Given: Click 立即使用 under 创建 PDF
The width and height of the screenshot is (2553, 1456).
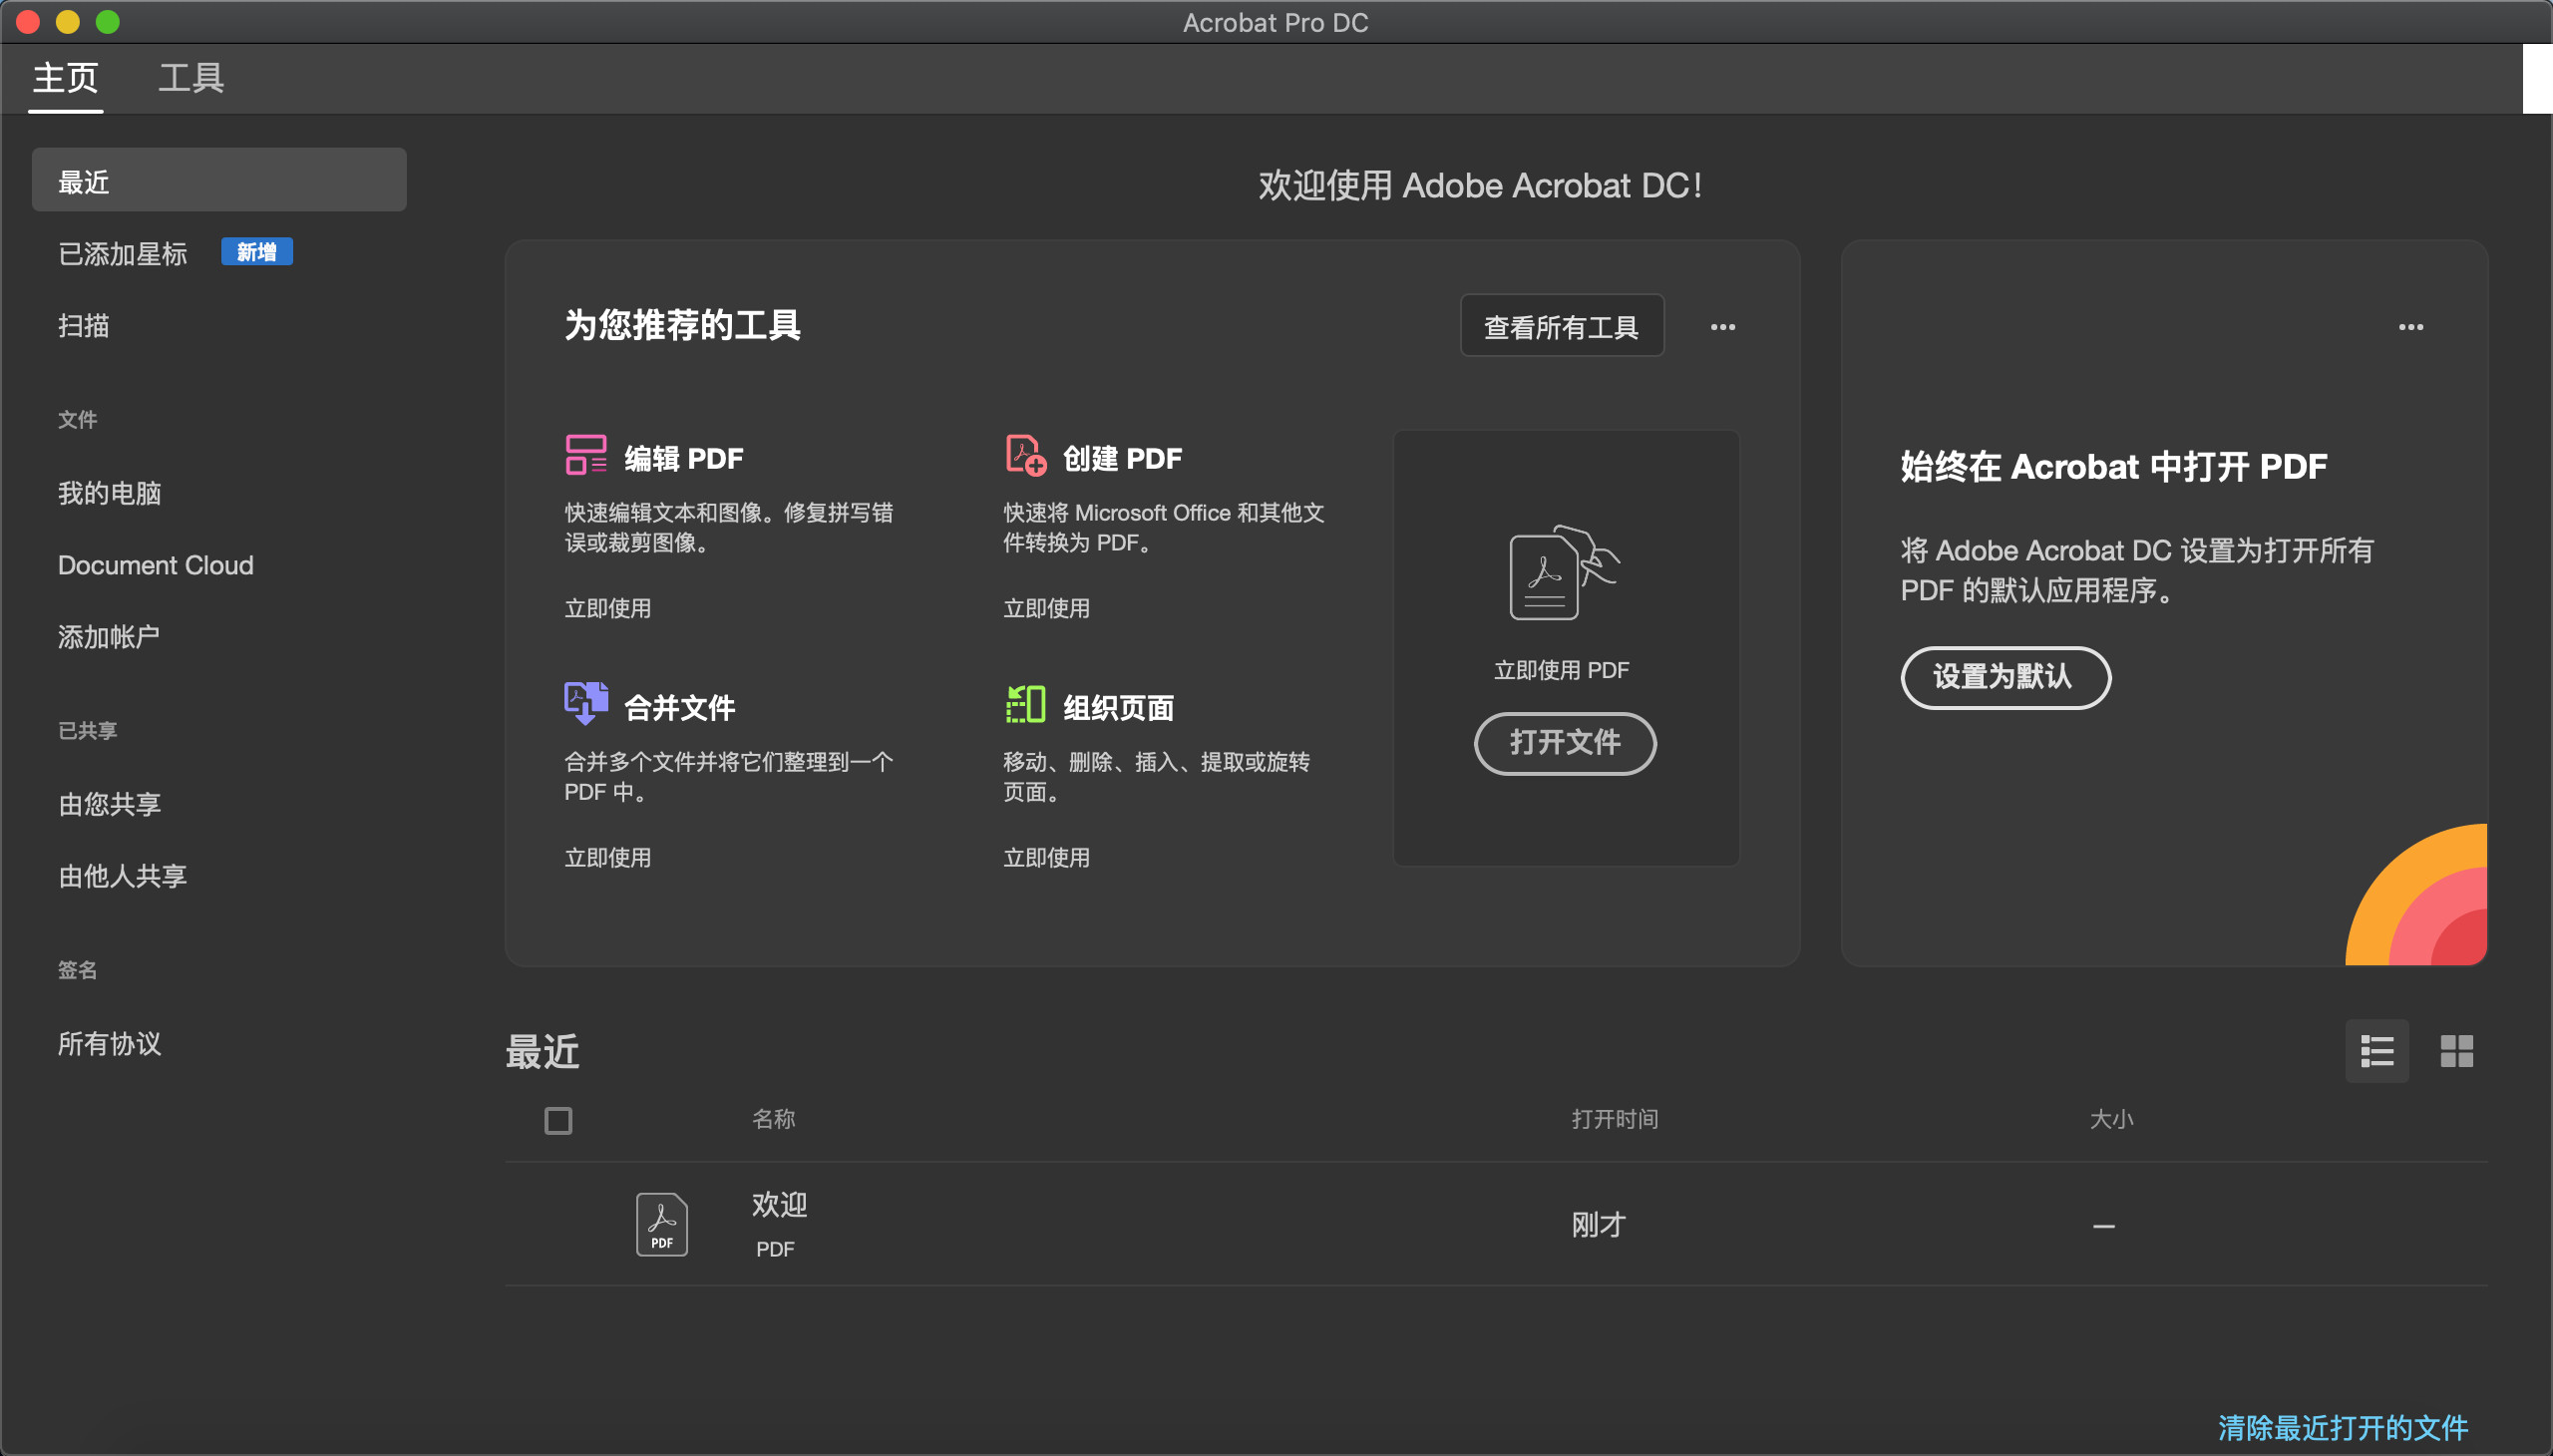Looking at the screenshot, I should (x=1047, y=608).
